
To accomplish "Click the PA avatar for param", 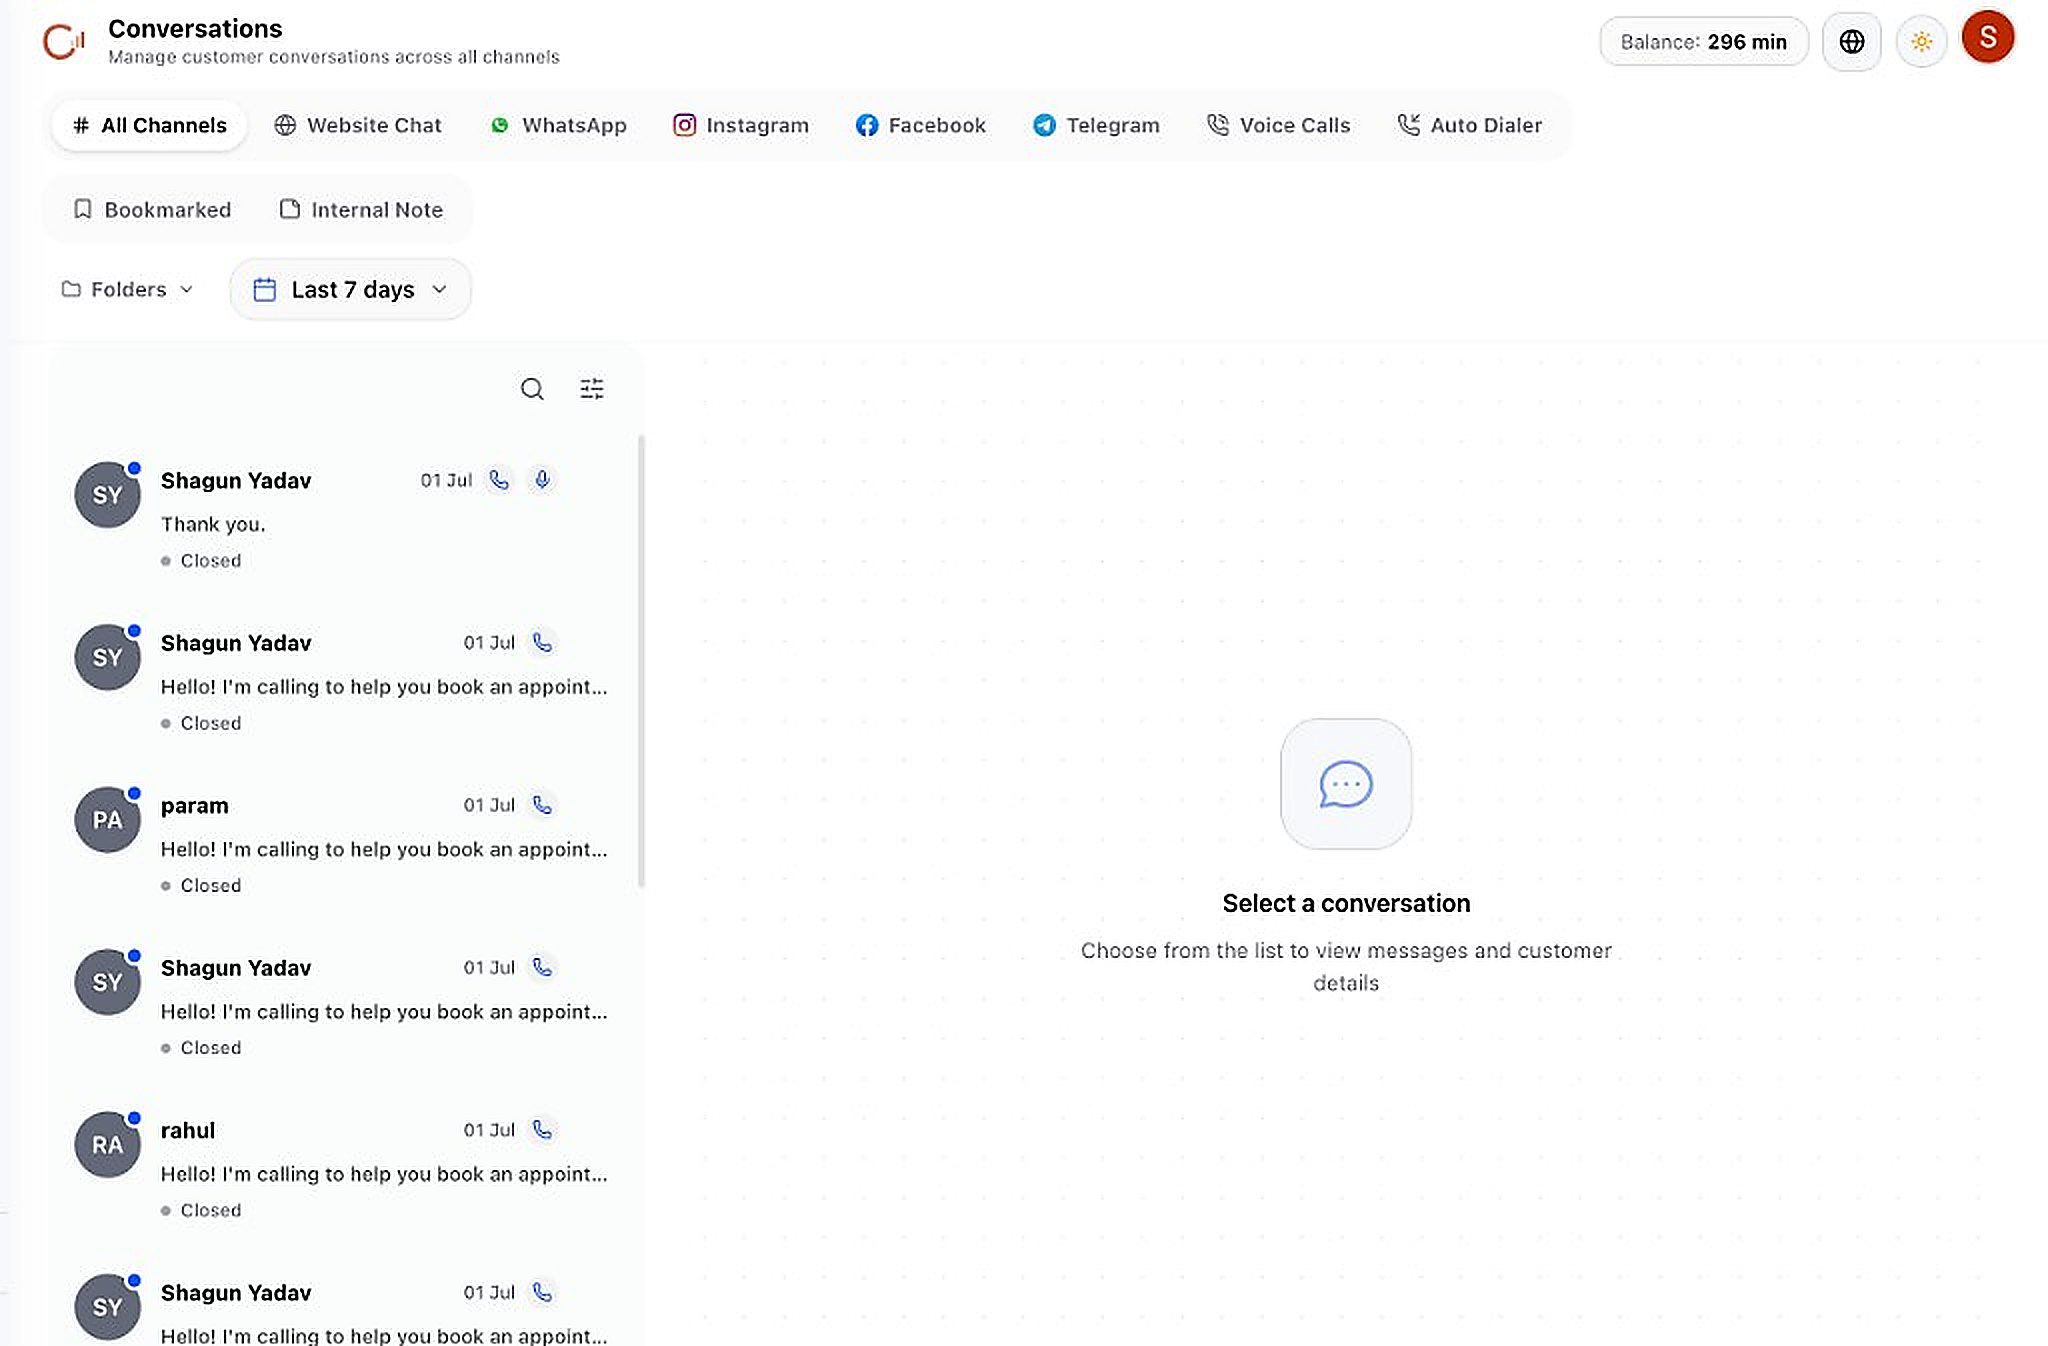I will tap(107, 820).
